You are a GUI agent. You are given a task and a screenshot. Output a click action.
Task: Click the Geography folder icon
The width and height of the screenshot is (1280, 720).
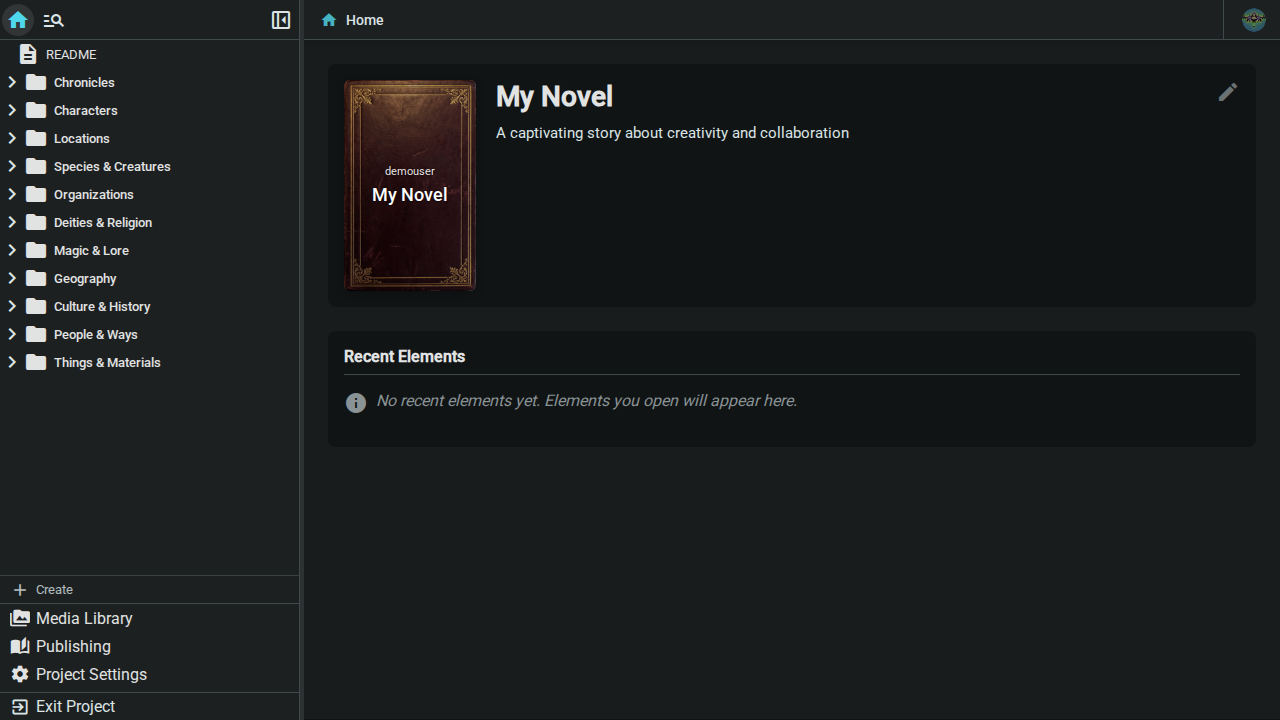pos(36,278)
